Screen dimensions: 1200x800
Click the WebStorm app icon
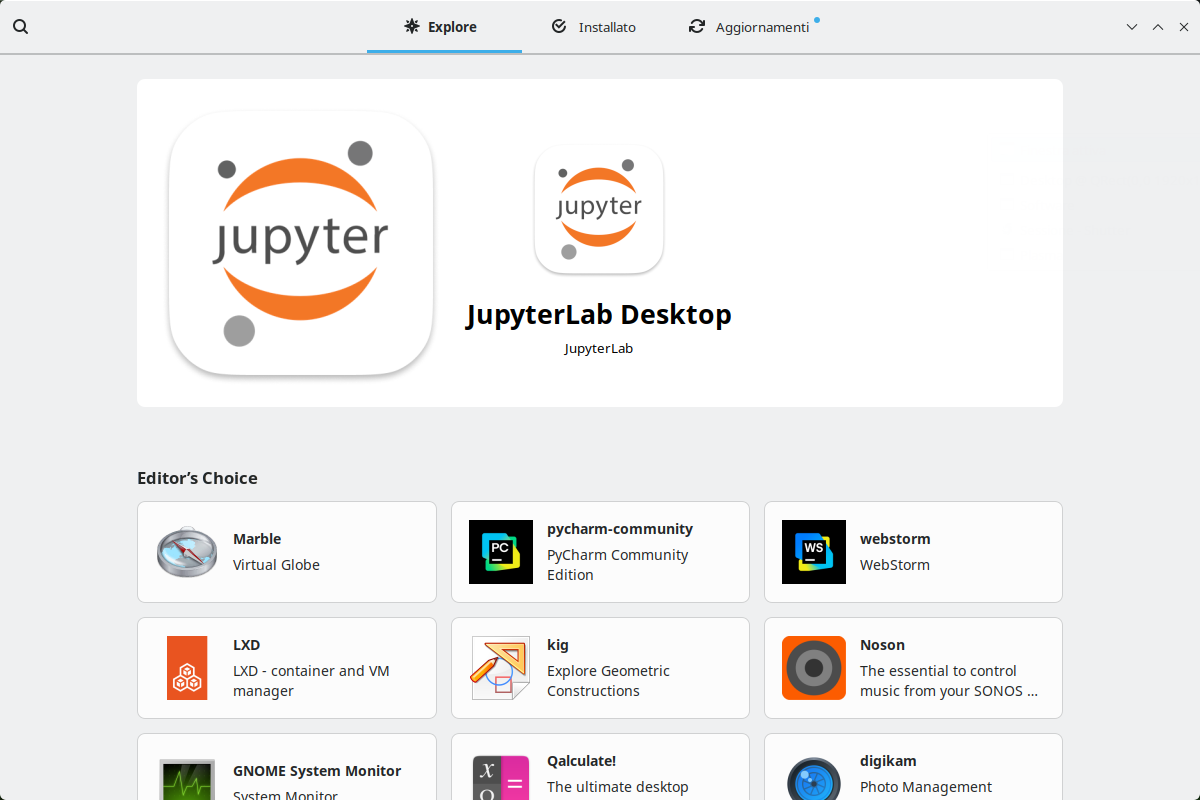814,552
